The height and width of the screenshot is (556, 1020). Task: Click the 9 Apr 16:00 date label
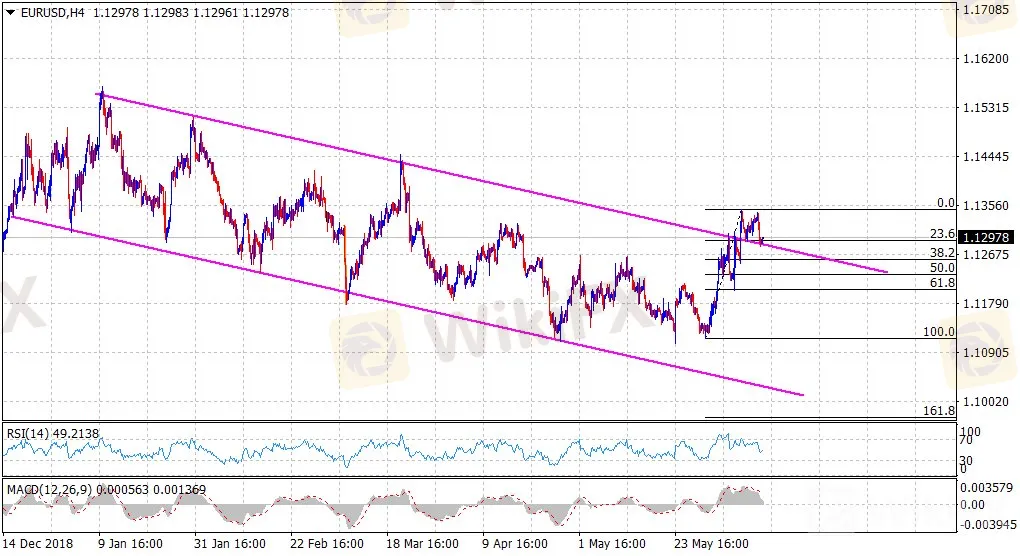(x=515, y=544)
